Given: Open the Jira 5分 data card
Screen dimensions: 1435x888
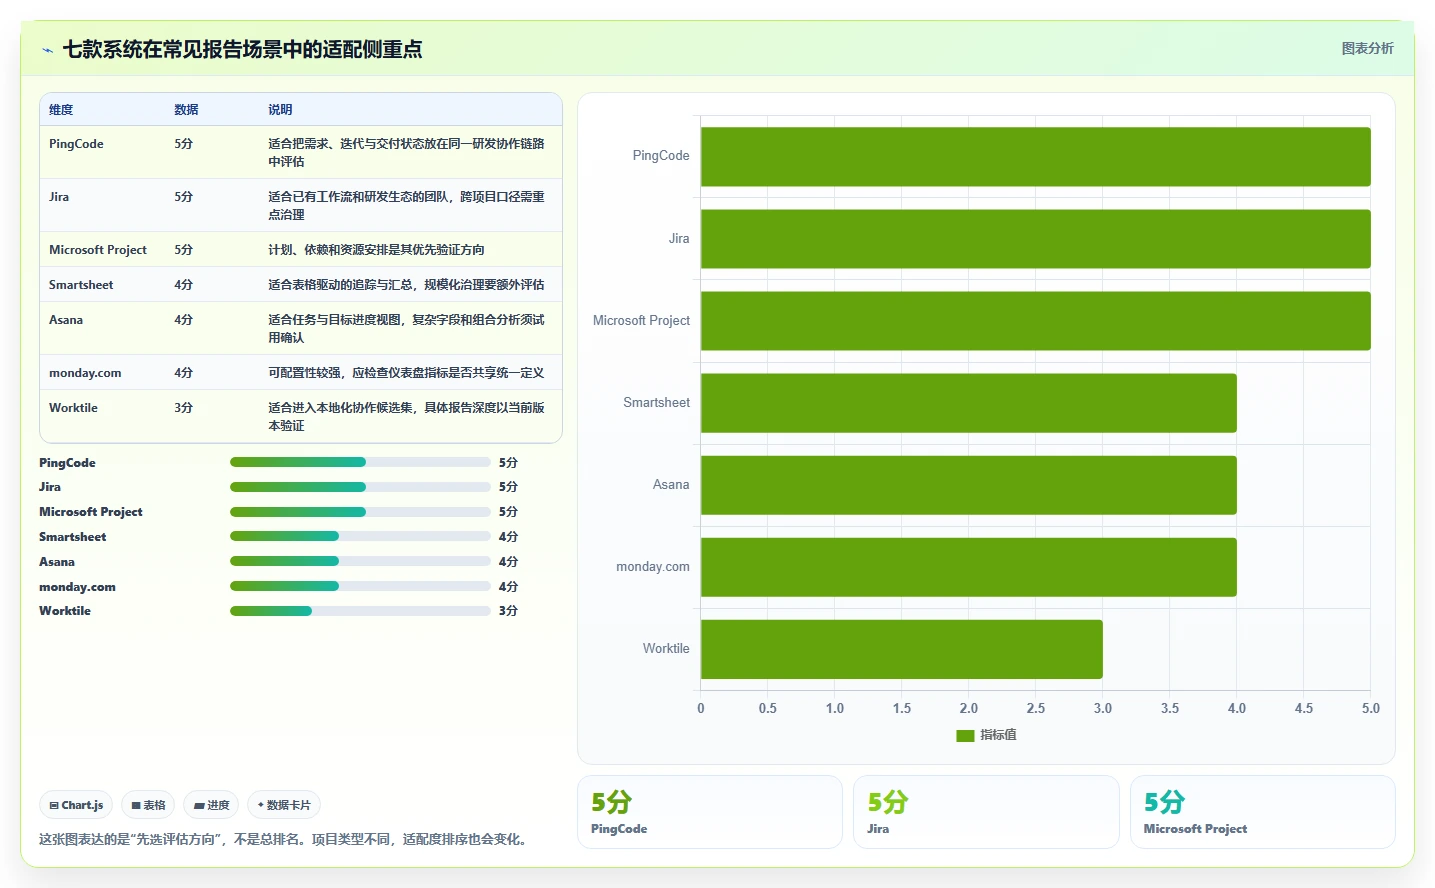Looking at the screenshot, I should (986, 812).
